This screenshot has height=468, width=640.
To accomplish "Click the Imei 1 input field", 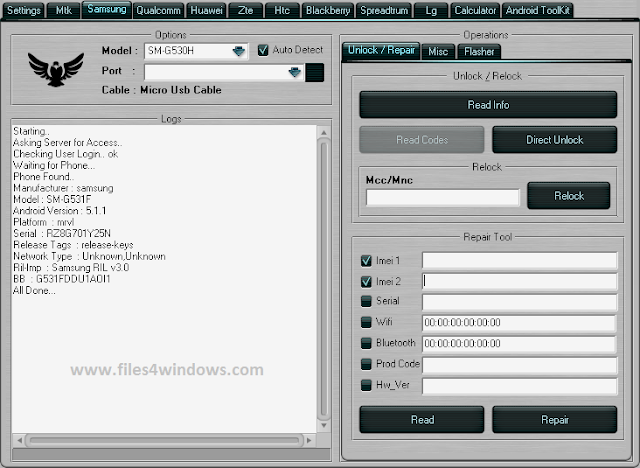I will click(x=519, y=260).
